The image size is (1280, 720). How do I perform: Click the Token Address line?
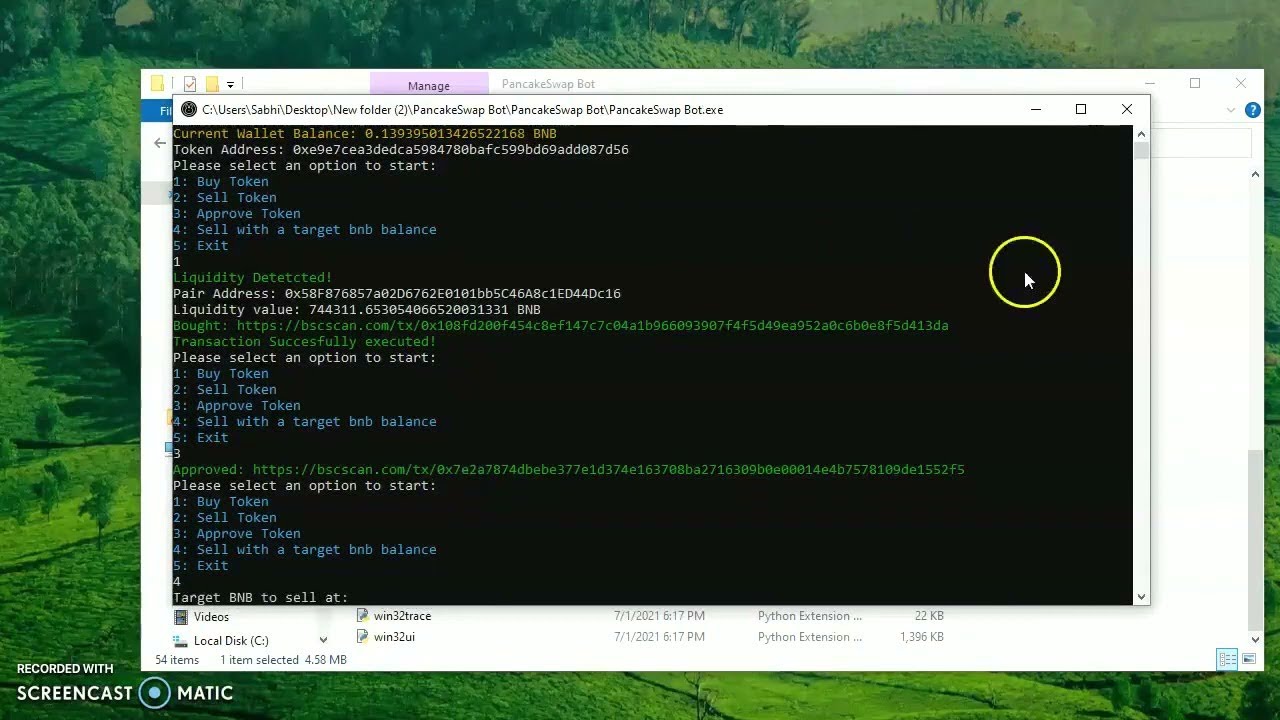click(401, 150)
